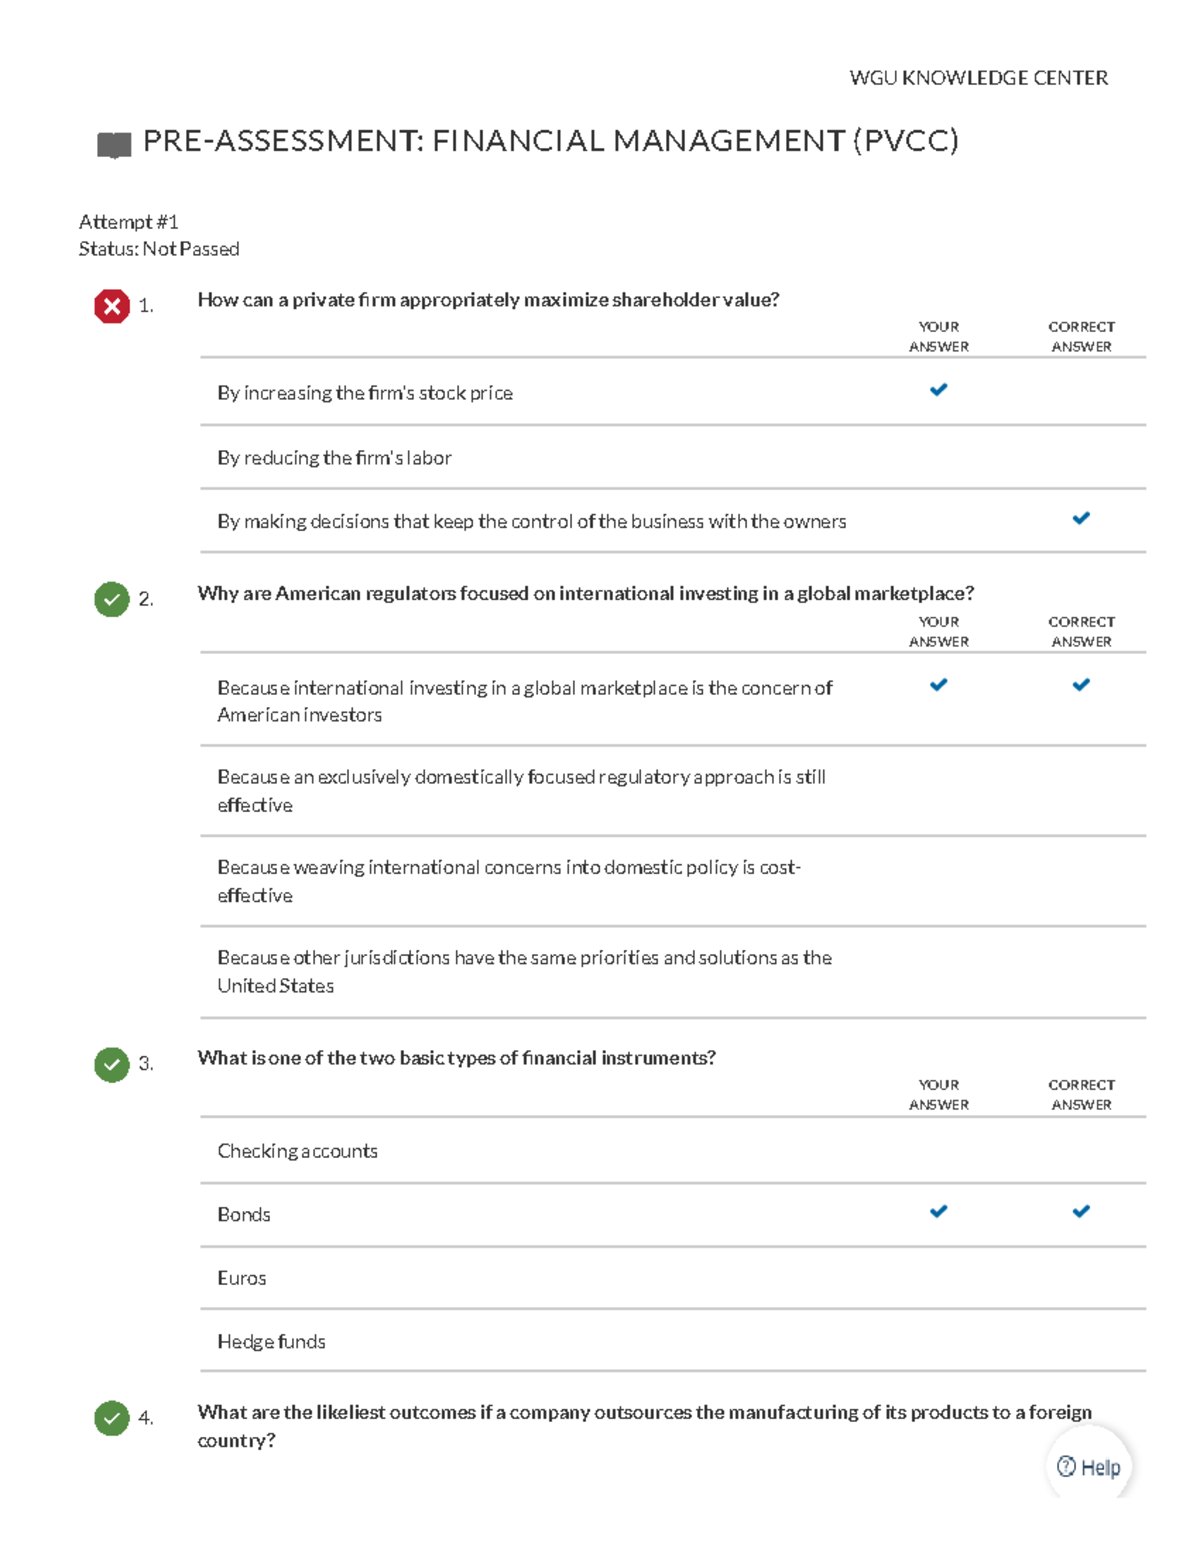Open the Help button
Image resolution: width=1200 pixels, height=1553 pixels.
point(1089,1467)
